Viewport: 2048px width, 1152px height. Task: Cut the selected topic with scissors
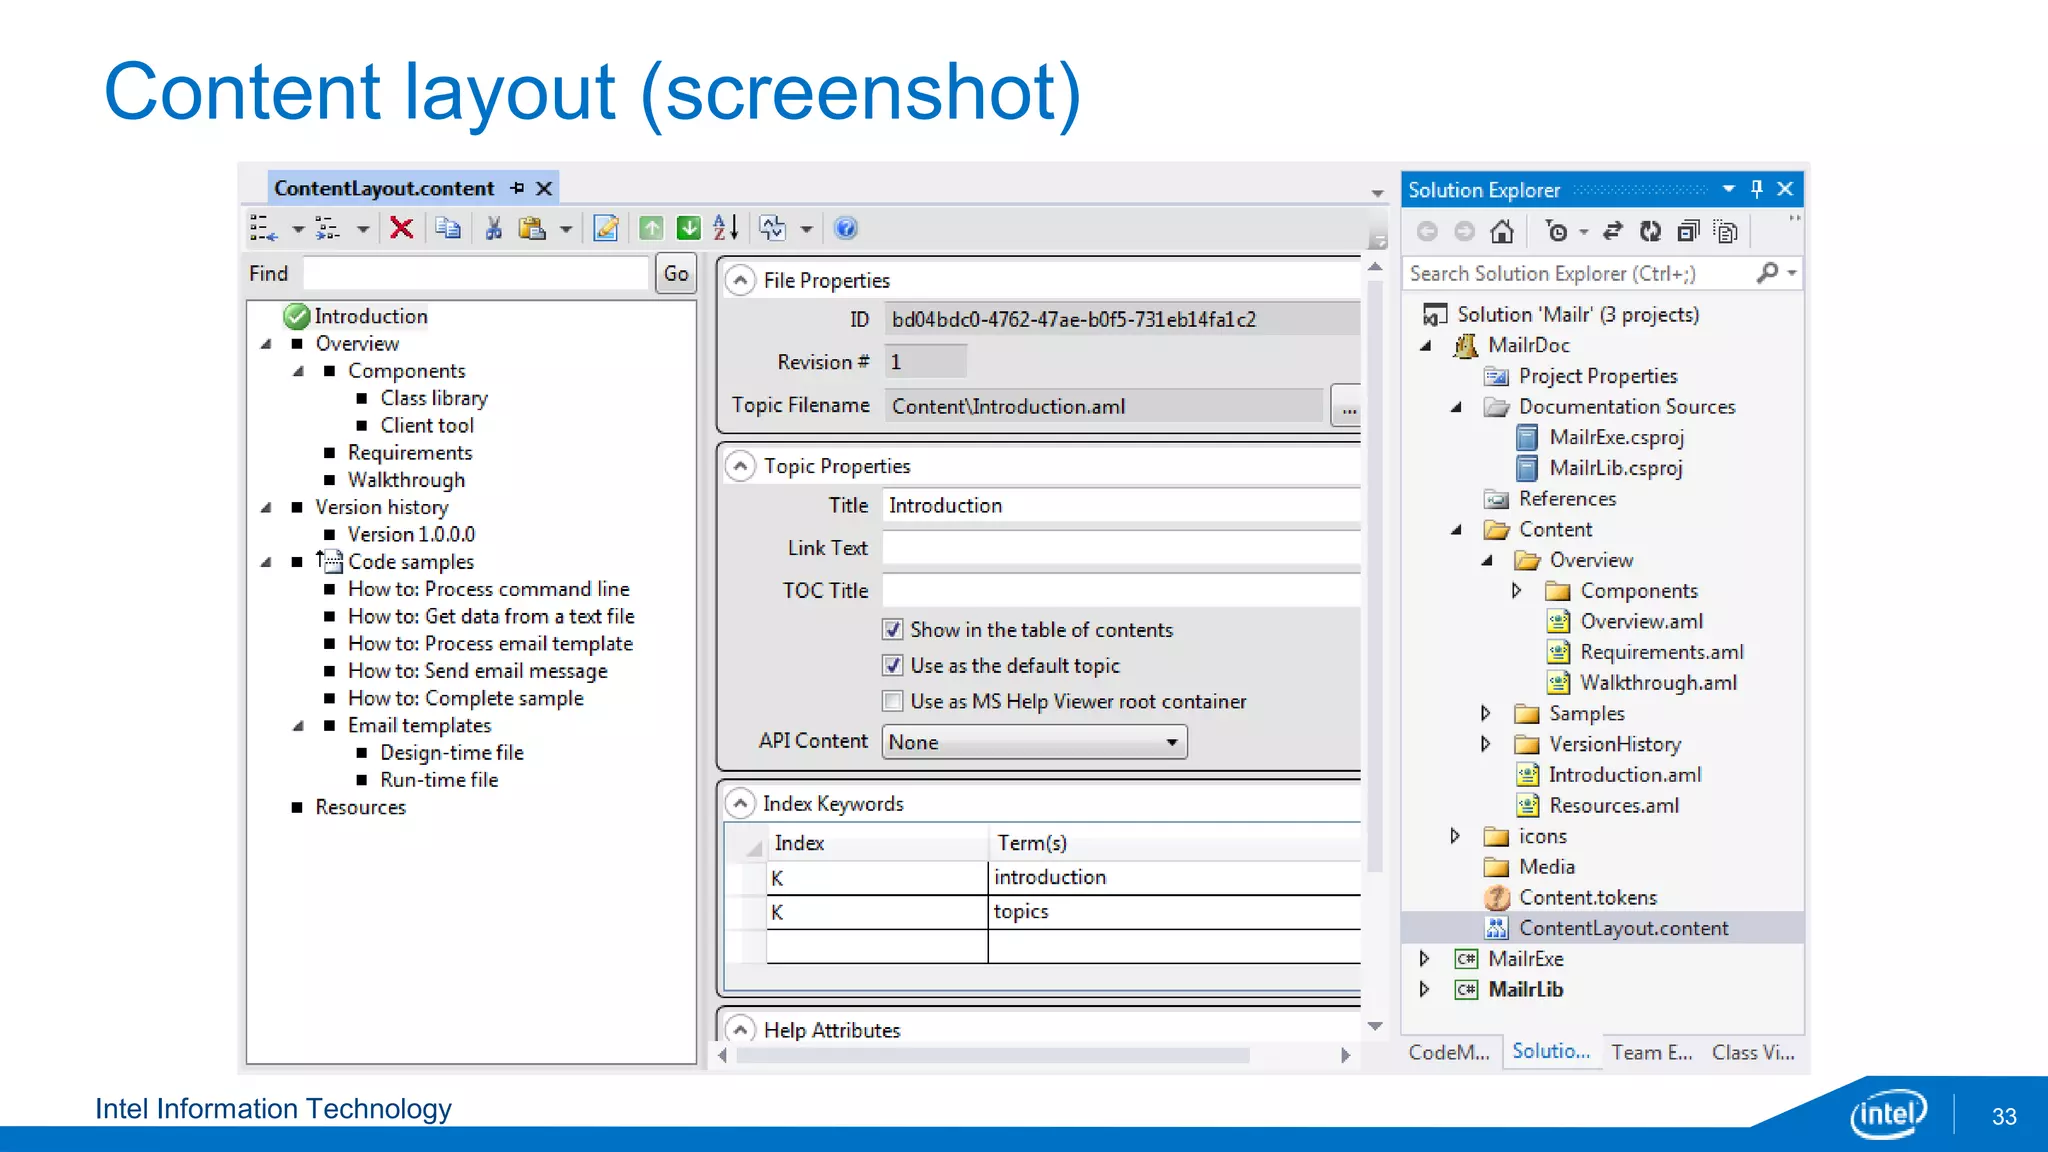(x=493, y=229)
